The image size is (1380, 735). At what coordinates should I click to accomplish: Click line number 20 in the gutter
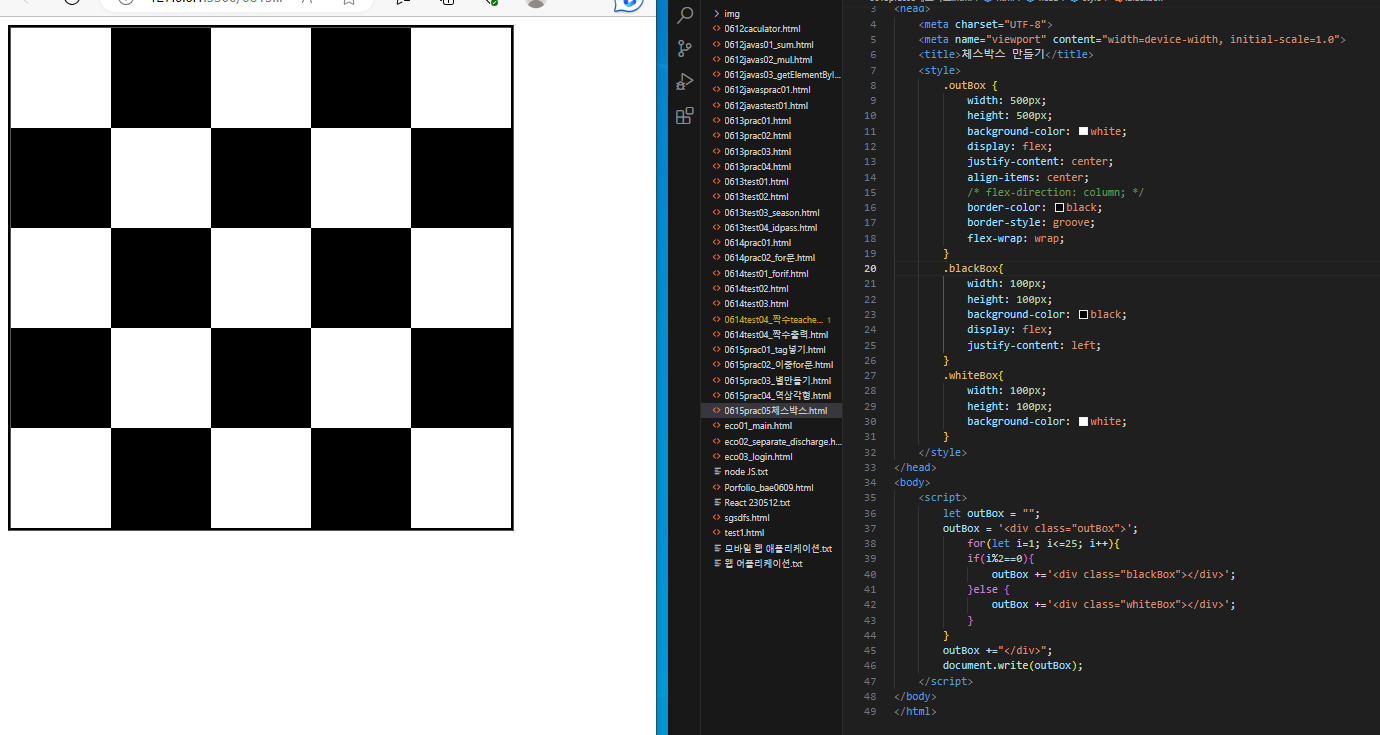point(870,269)
